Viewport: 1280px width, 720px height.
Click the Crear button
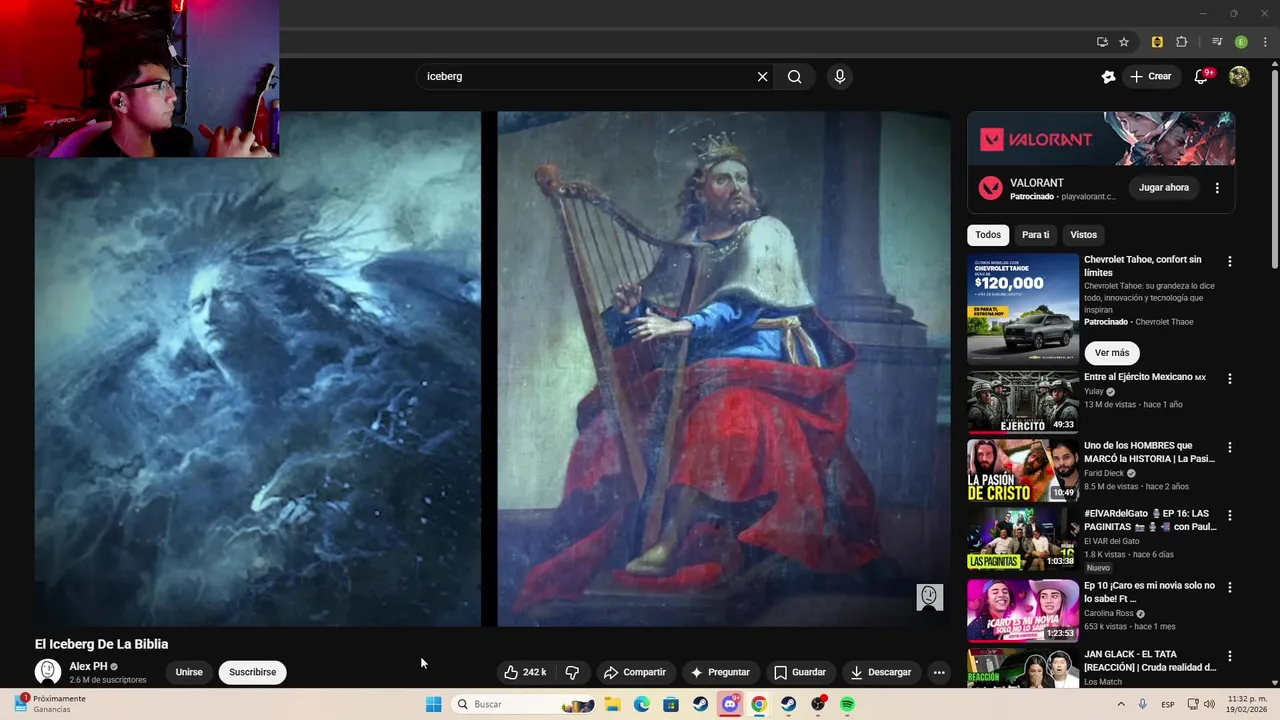1150,76
